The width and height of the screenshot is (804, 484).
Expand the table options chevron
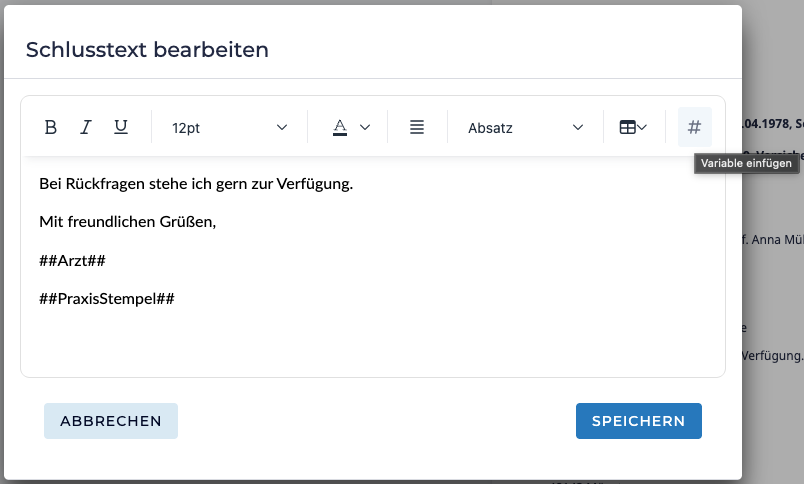coord(643,127)
